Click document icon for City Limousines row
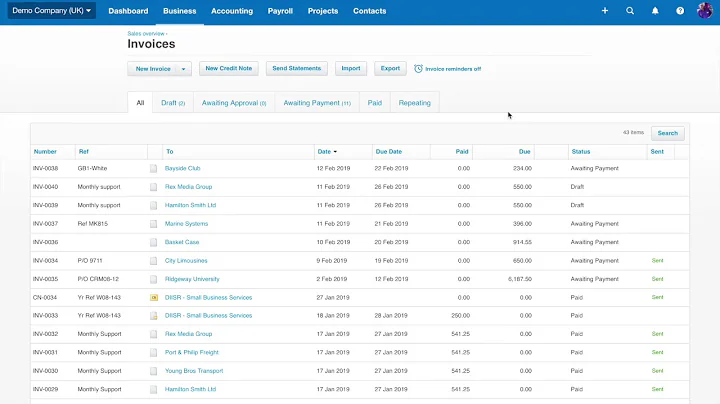720x404 pixels. click(153, 261)
